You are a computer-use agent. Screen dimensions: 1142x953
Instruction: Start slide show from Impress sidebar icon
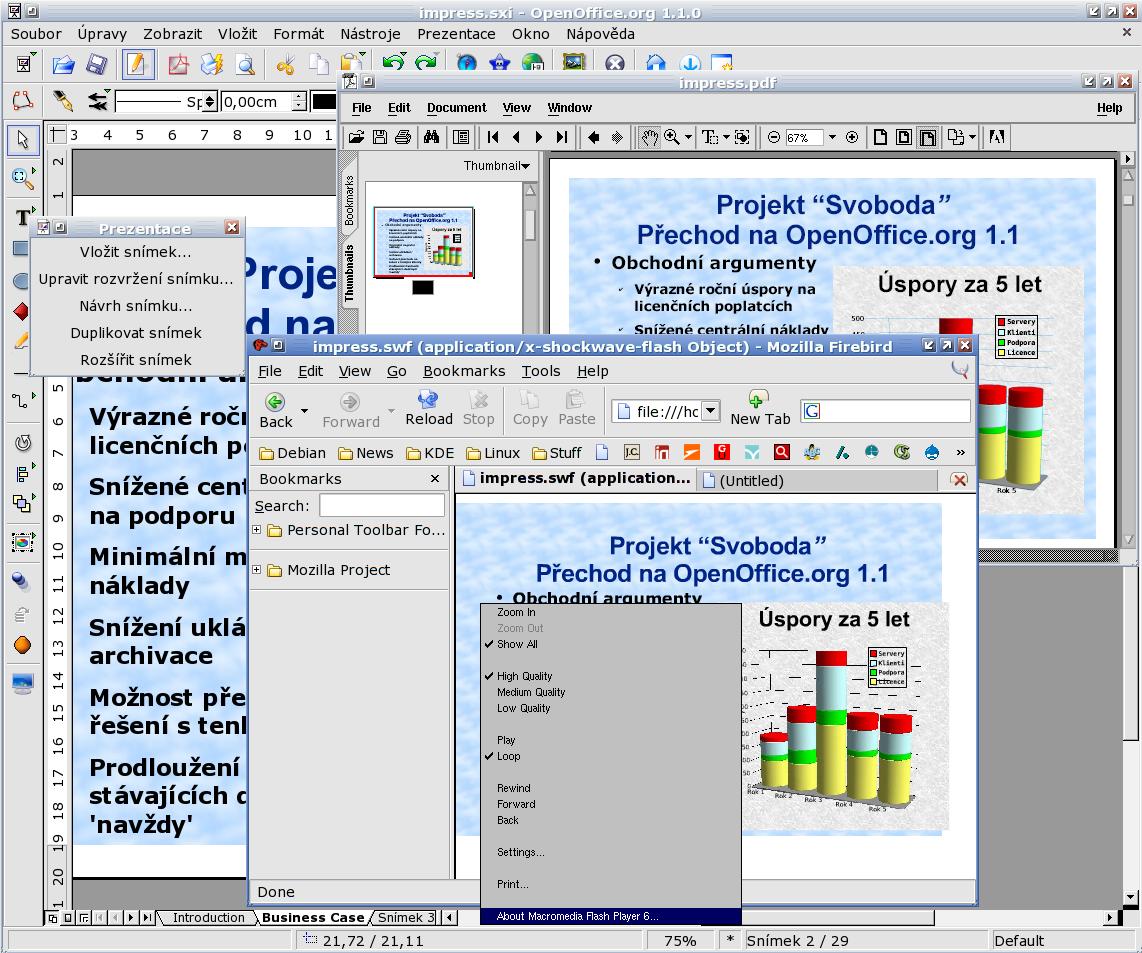[23, 683]
